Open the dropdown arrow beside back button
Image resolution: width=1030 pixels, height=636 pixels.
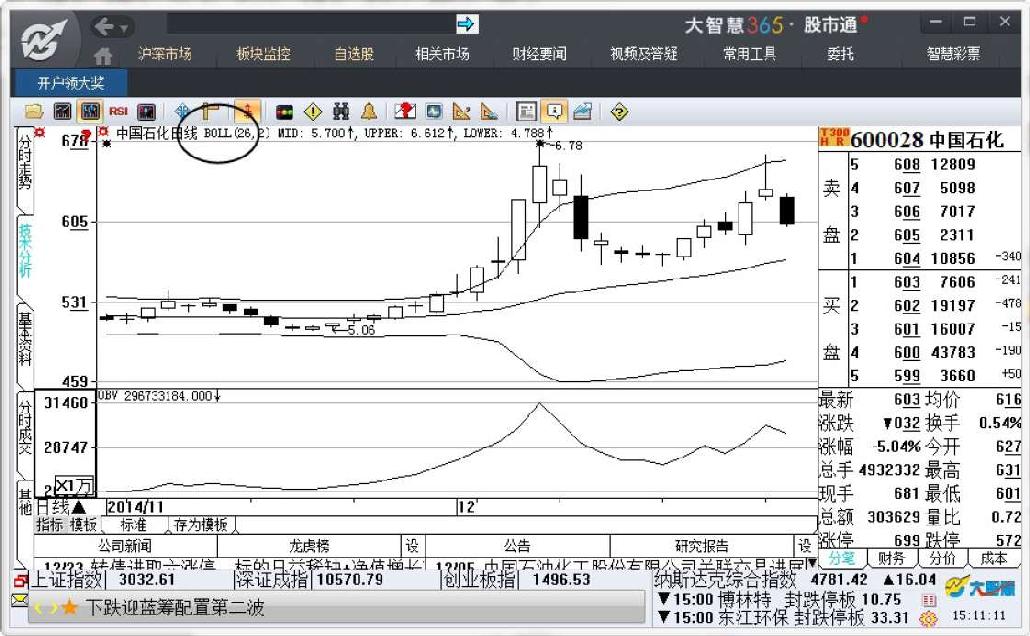pyautogui.click(x=124, y=28)
